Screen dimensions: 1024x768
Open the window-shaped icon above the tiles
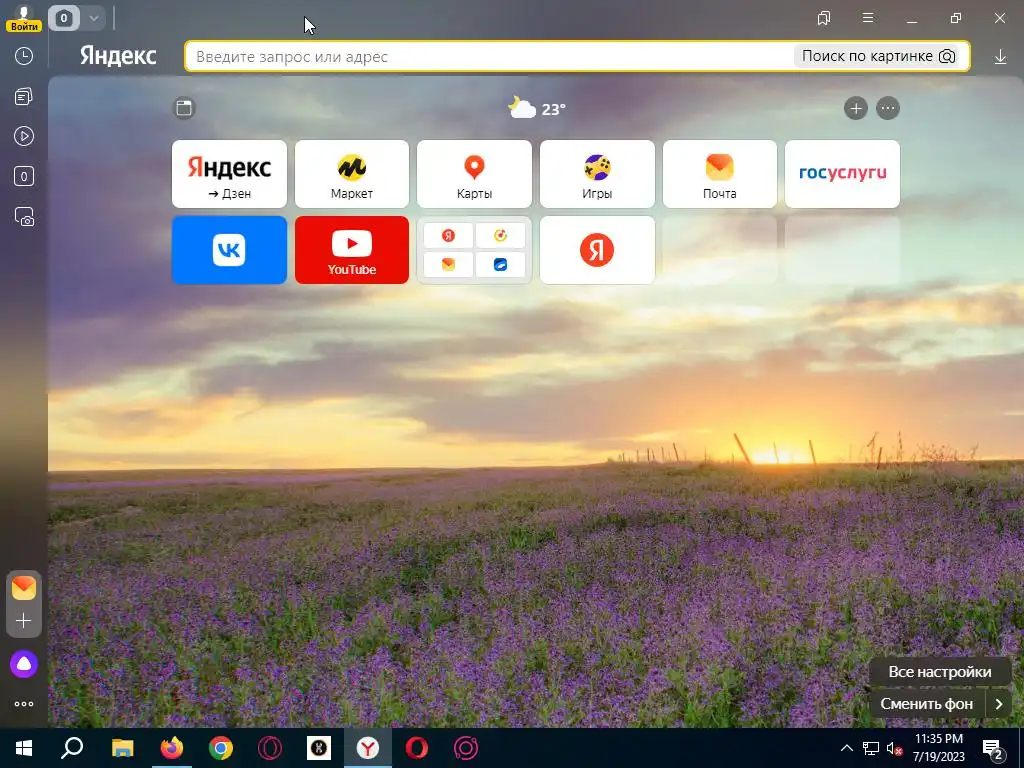[x=184, y=108]
